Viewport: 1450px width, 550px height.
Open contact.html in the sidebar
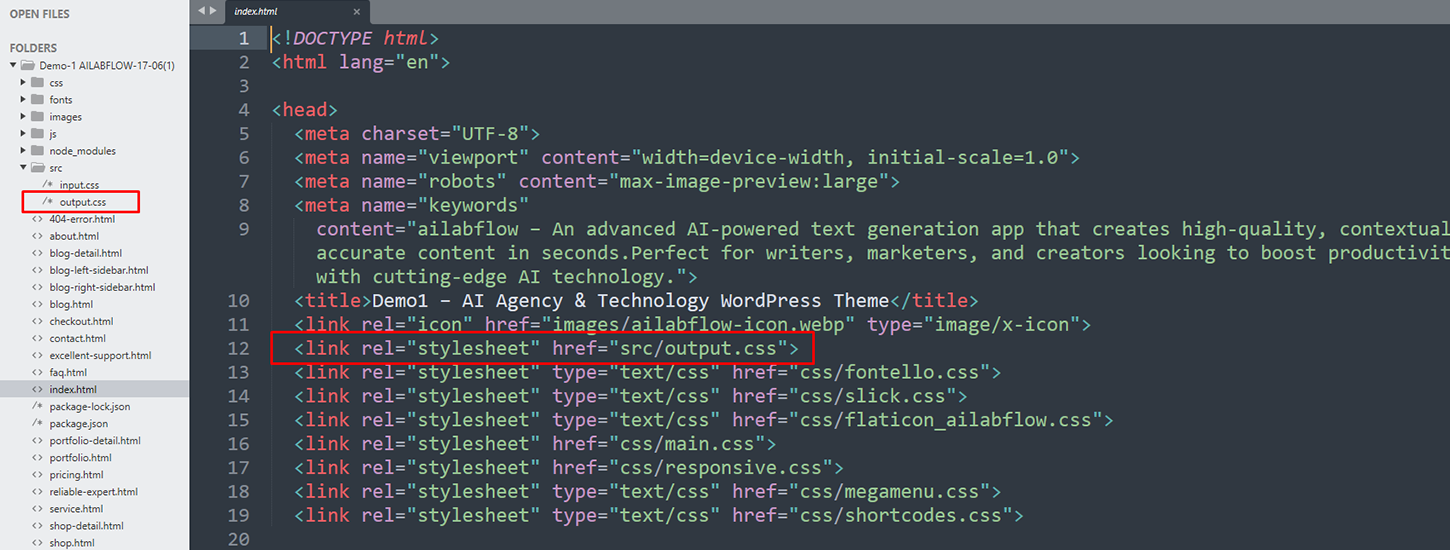(x=77, y=339)
